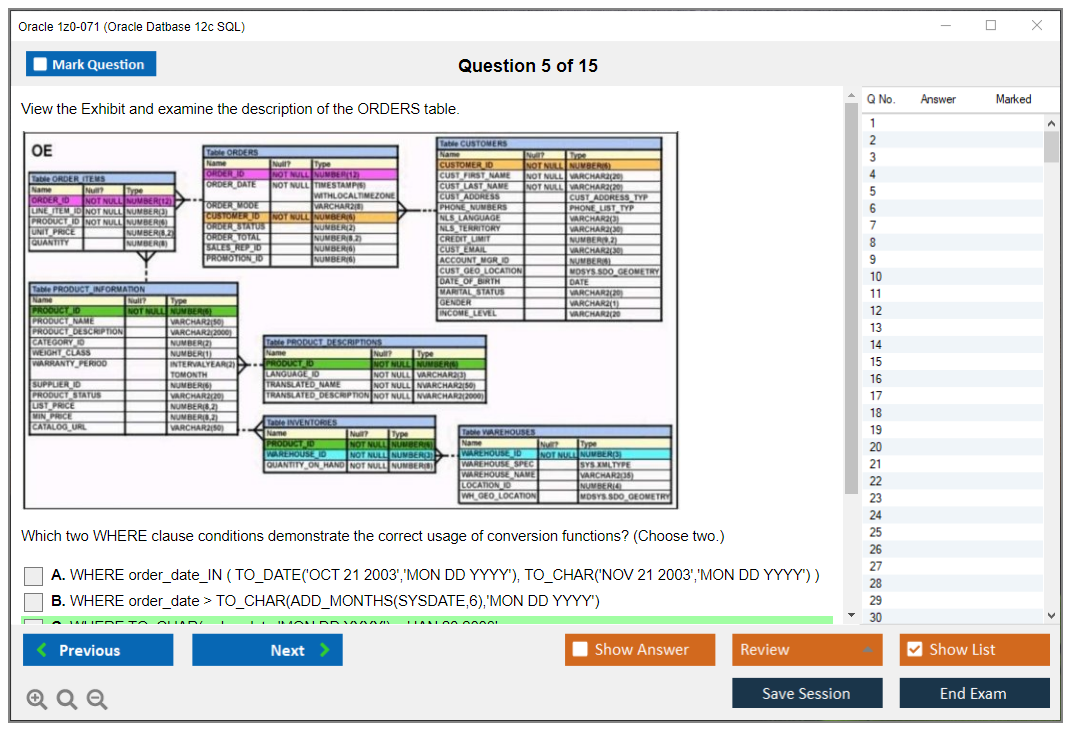Click the OE schema exhibit diagram

(350, 320)
